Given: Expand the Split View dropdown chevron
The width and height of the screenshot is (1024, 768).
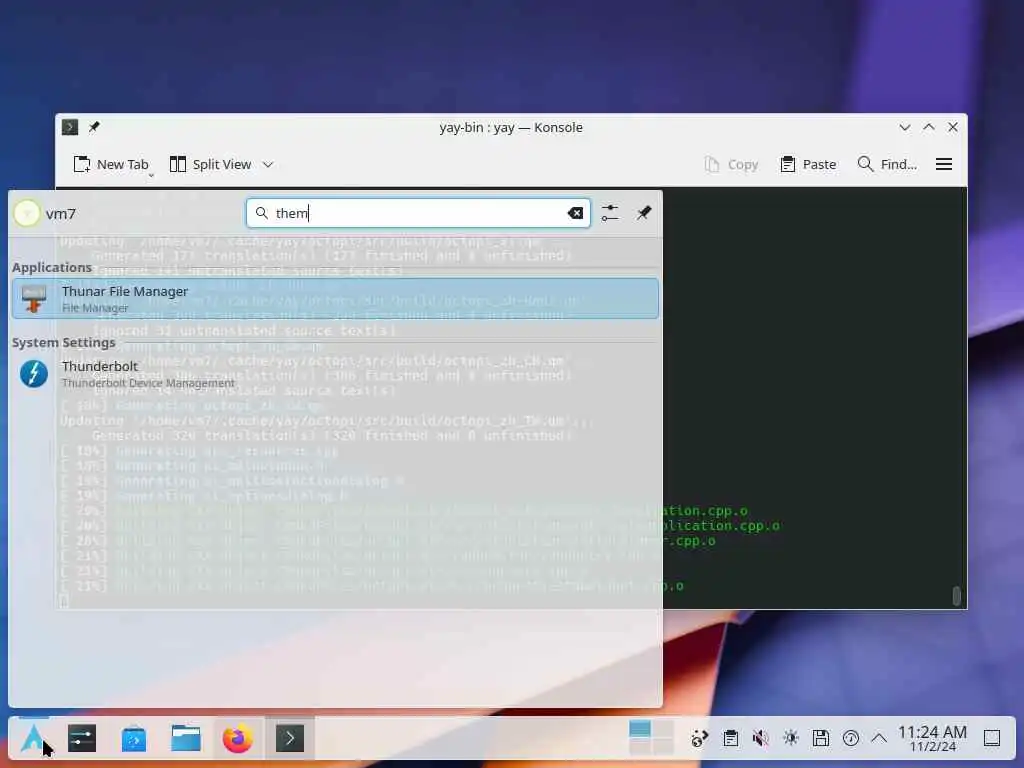Looking at the screenshot, I should click(x=268, y=165).
